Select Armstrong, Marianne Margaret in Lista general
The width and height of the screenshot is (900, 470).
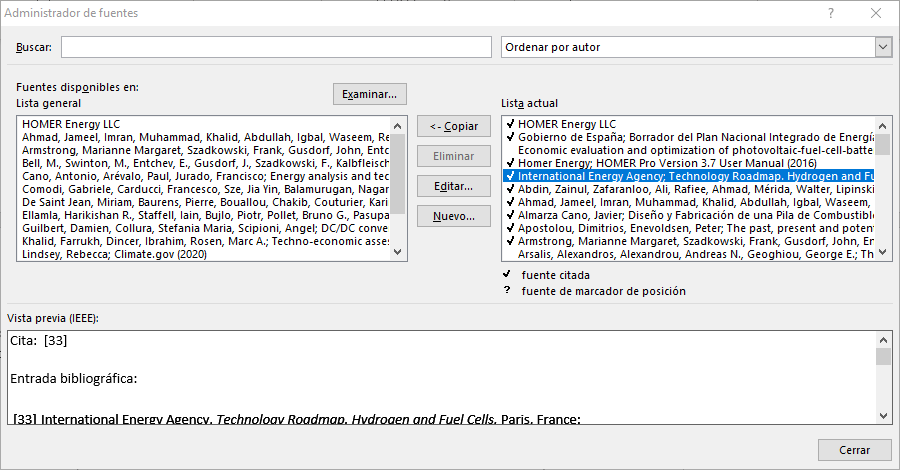[x=205, y=150]
